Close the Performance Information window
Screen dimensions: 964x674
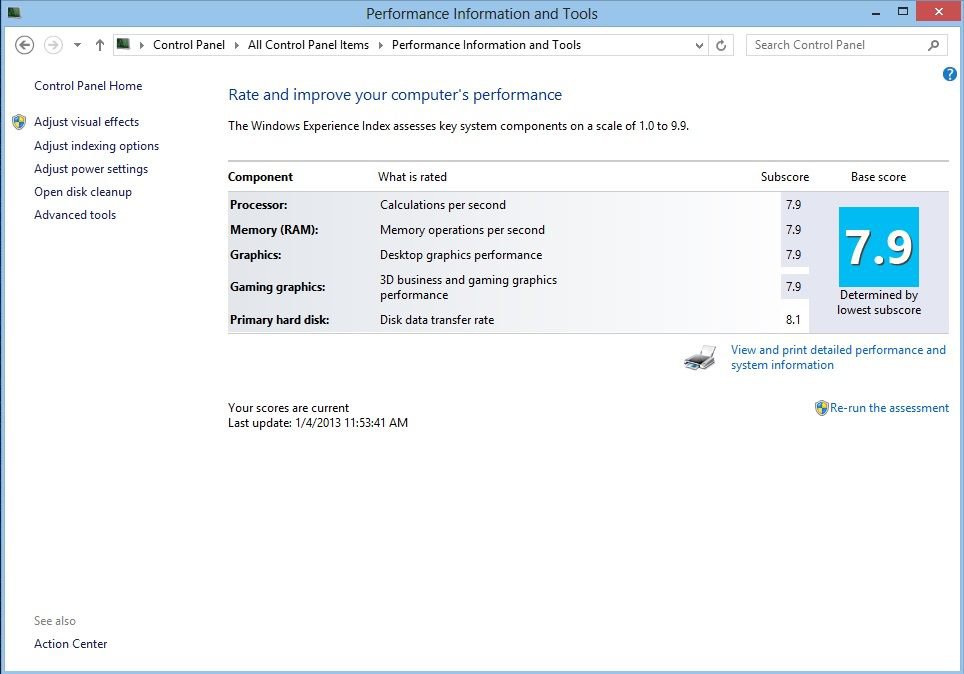[938, 12]
